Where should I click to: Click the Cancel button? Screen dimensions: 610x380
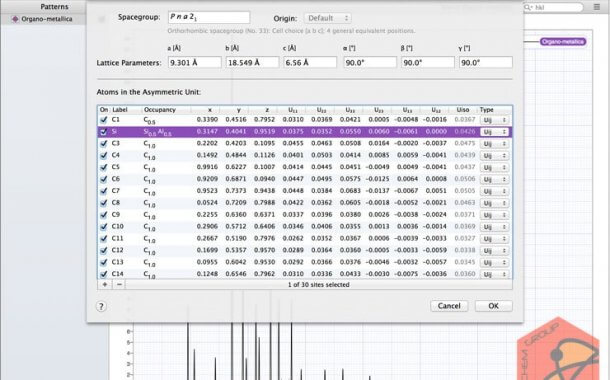click(449, 306)
